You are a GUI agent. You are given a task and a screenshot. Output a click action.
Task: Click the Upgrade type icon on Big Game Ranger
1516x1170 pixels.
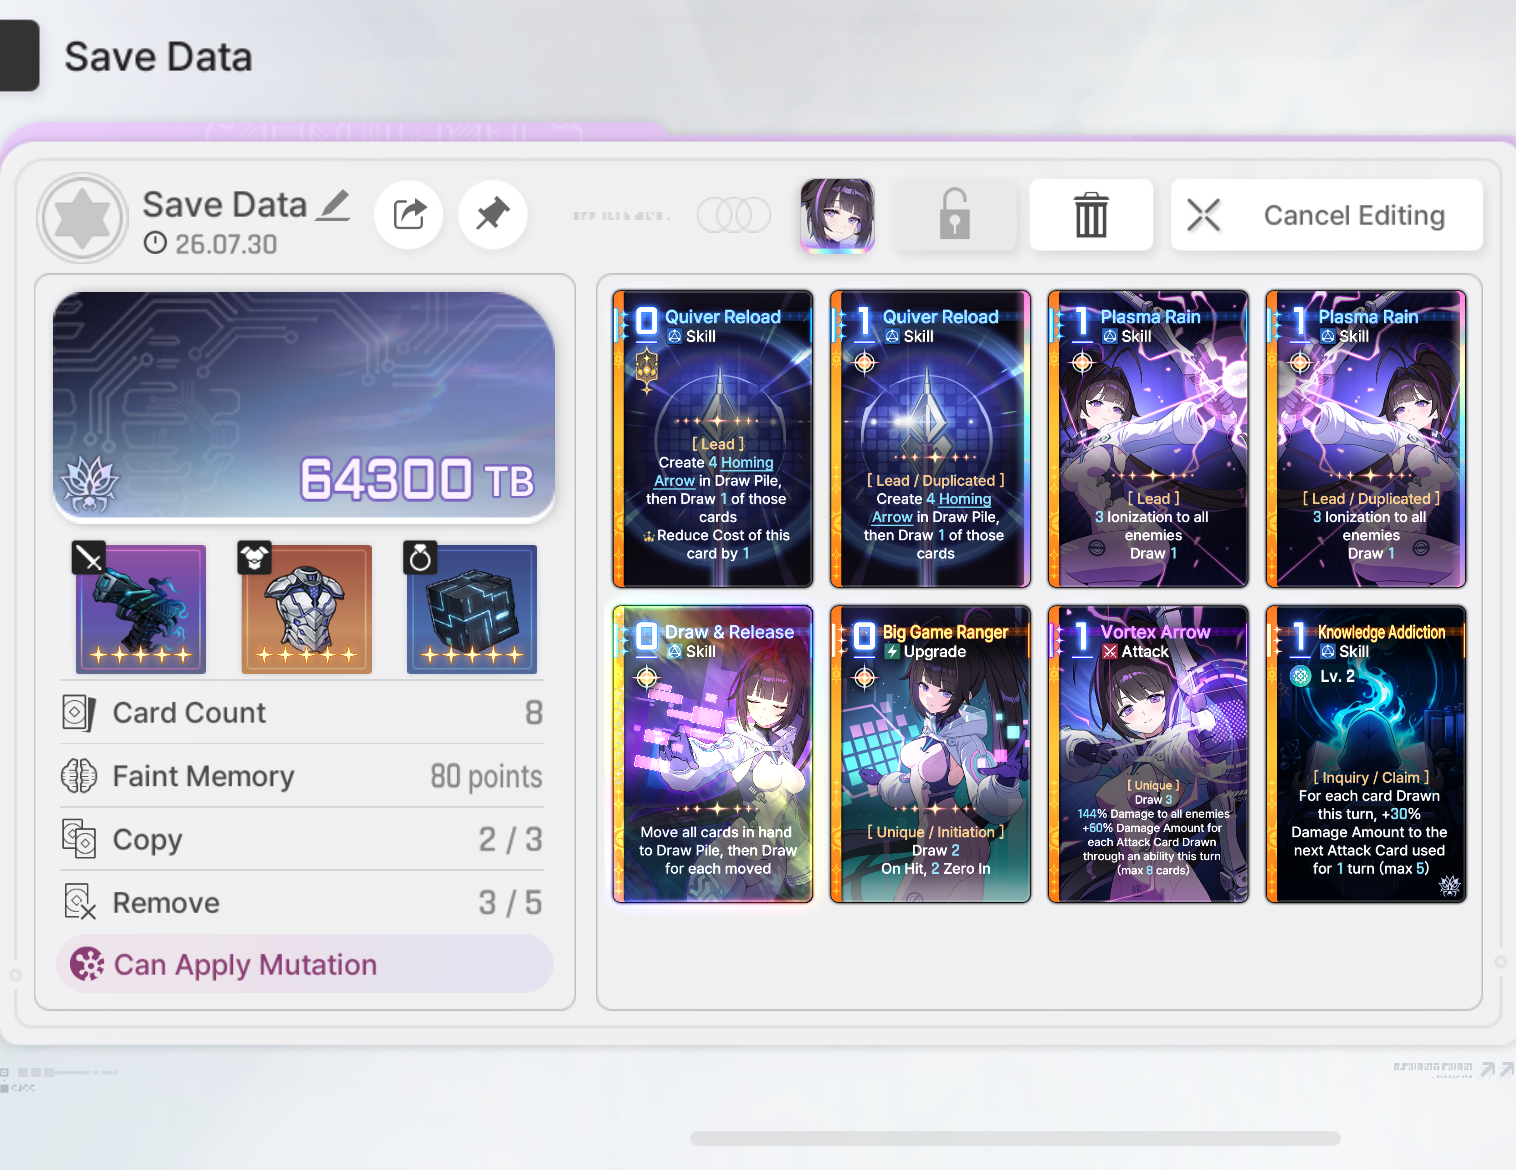click(892, 652)
